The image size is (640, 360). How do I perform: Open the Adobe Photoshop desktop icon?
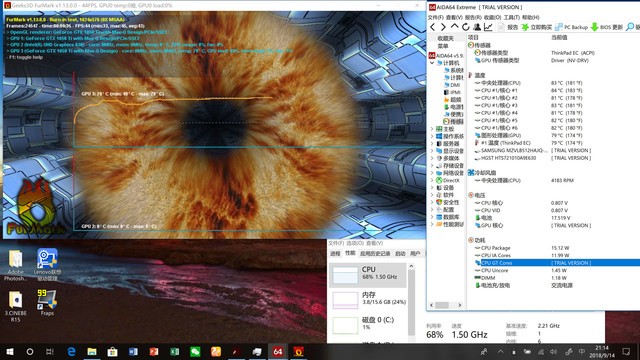[x=16, y=265]
